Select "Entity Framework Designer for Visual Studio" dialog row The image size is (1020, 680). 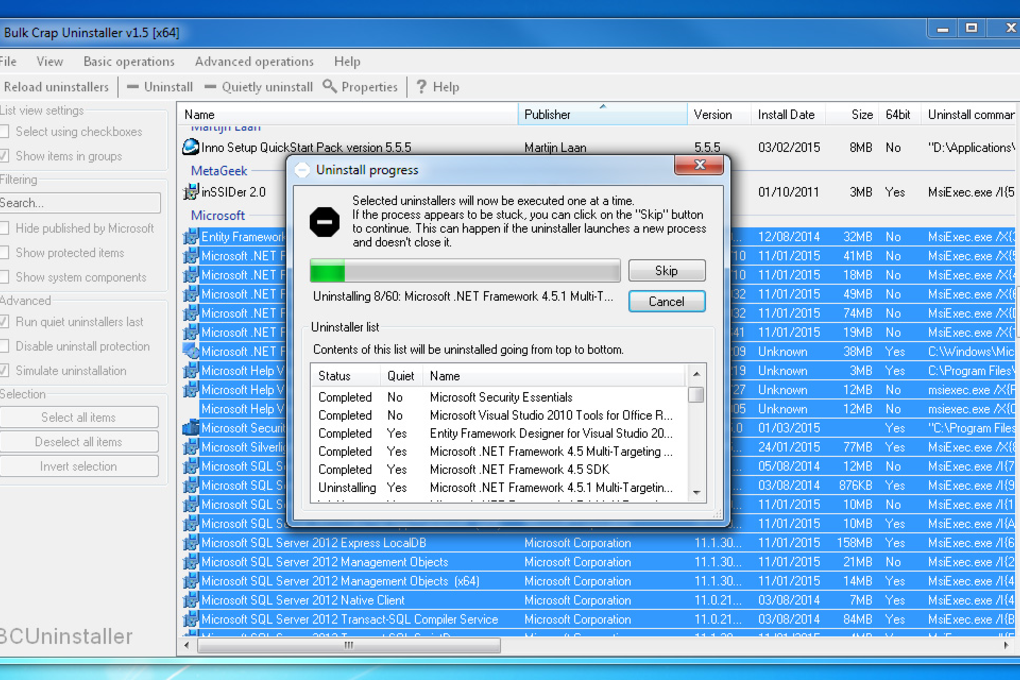coord(500,433)
